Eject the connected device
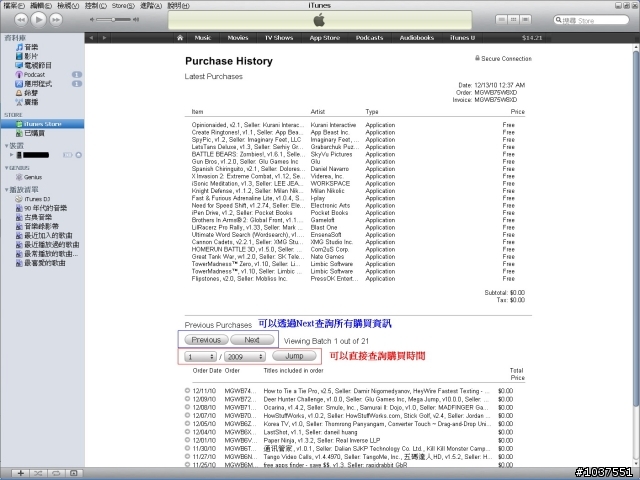 pos(79,155)
